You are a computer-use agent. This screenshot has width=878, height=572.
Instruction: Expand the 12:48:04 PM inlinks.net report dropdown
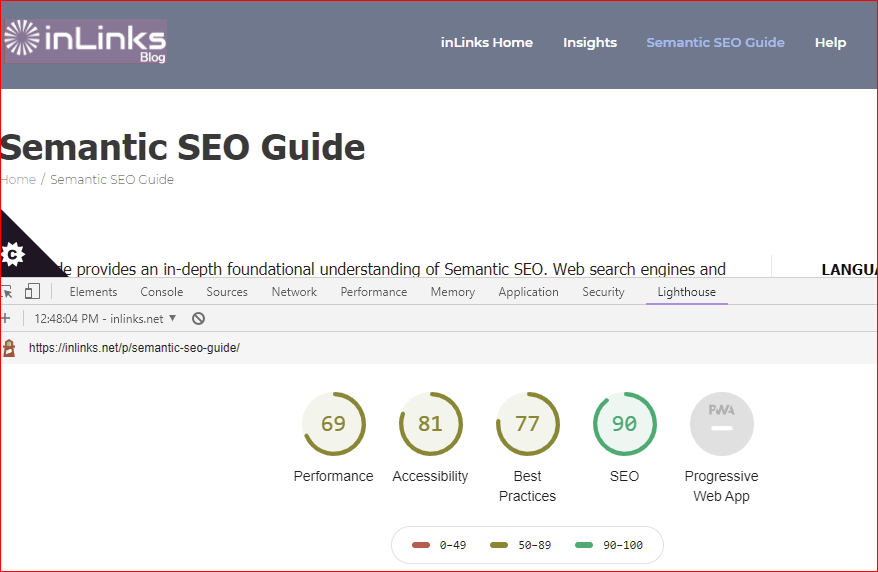[x=105, y=319]
